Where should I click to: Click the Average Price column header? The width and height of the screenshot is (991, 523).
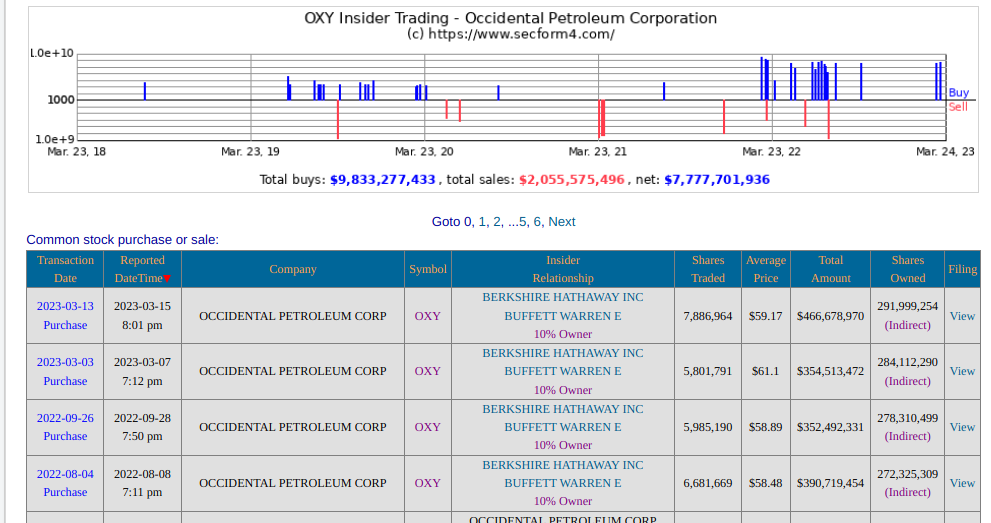click(765, 269)
